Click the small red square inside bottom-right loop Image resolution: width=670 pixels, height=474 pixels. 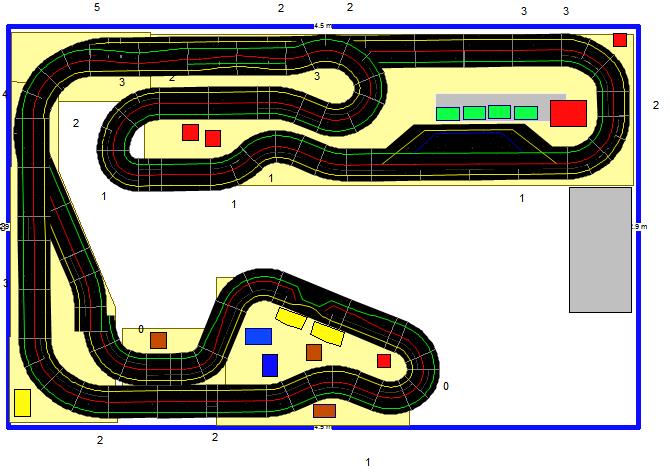pyautogui.click(x=384, y=361)
